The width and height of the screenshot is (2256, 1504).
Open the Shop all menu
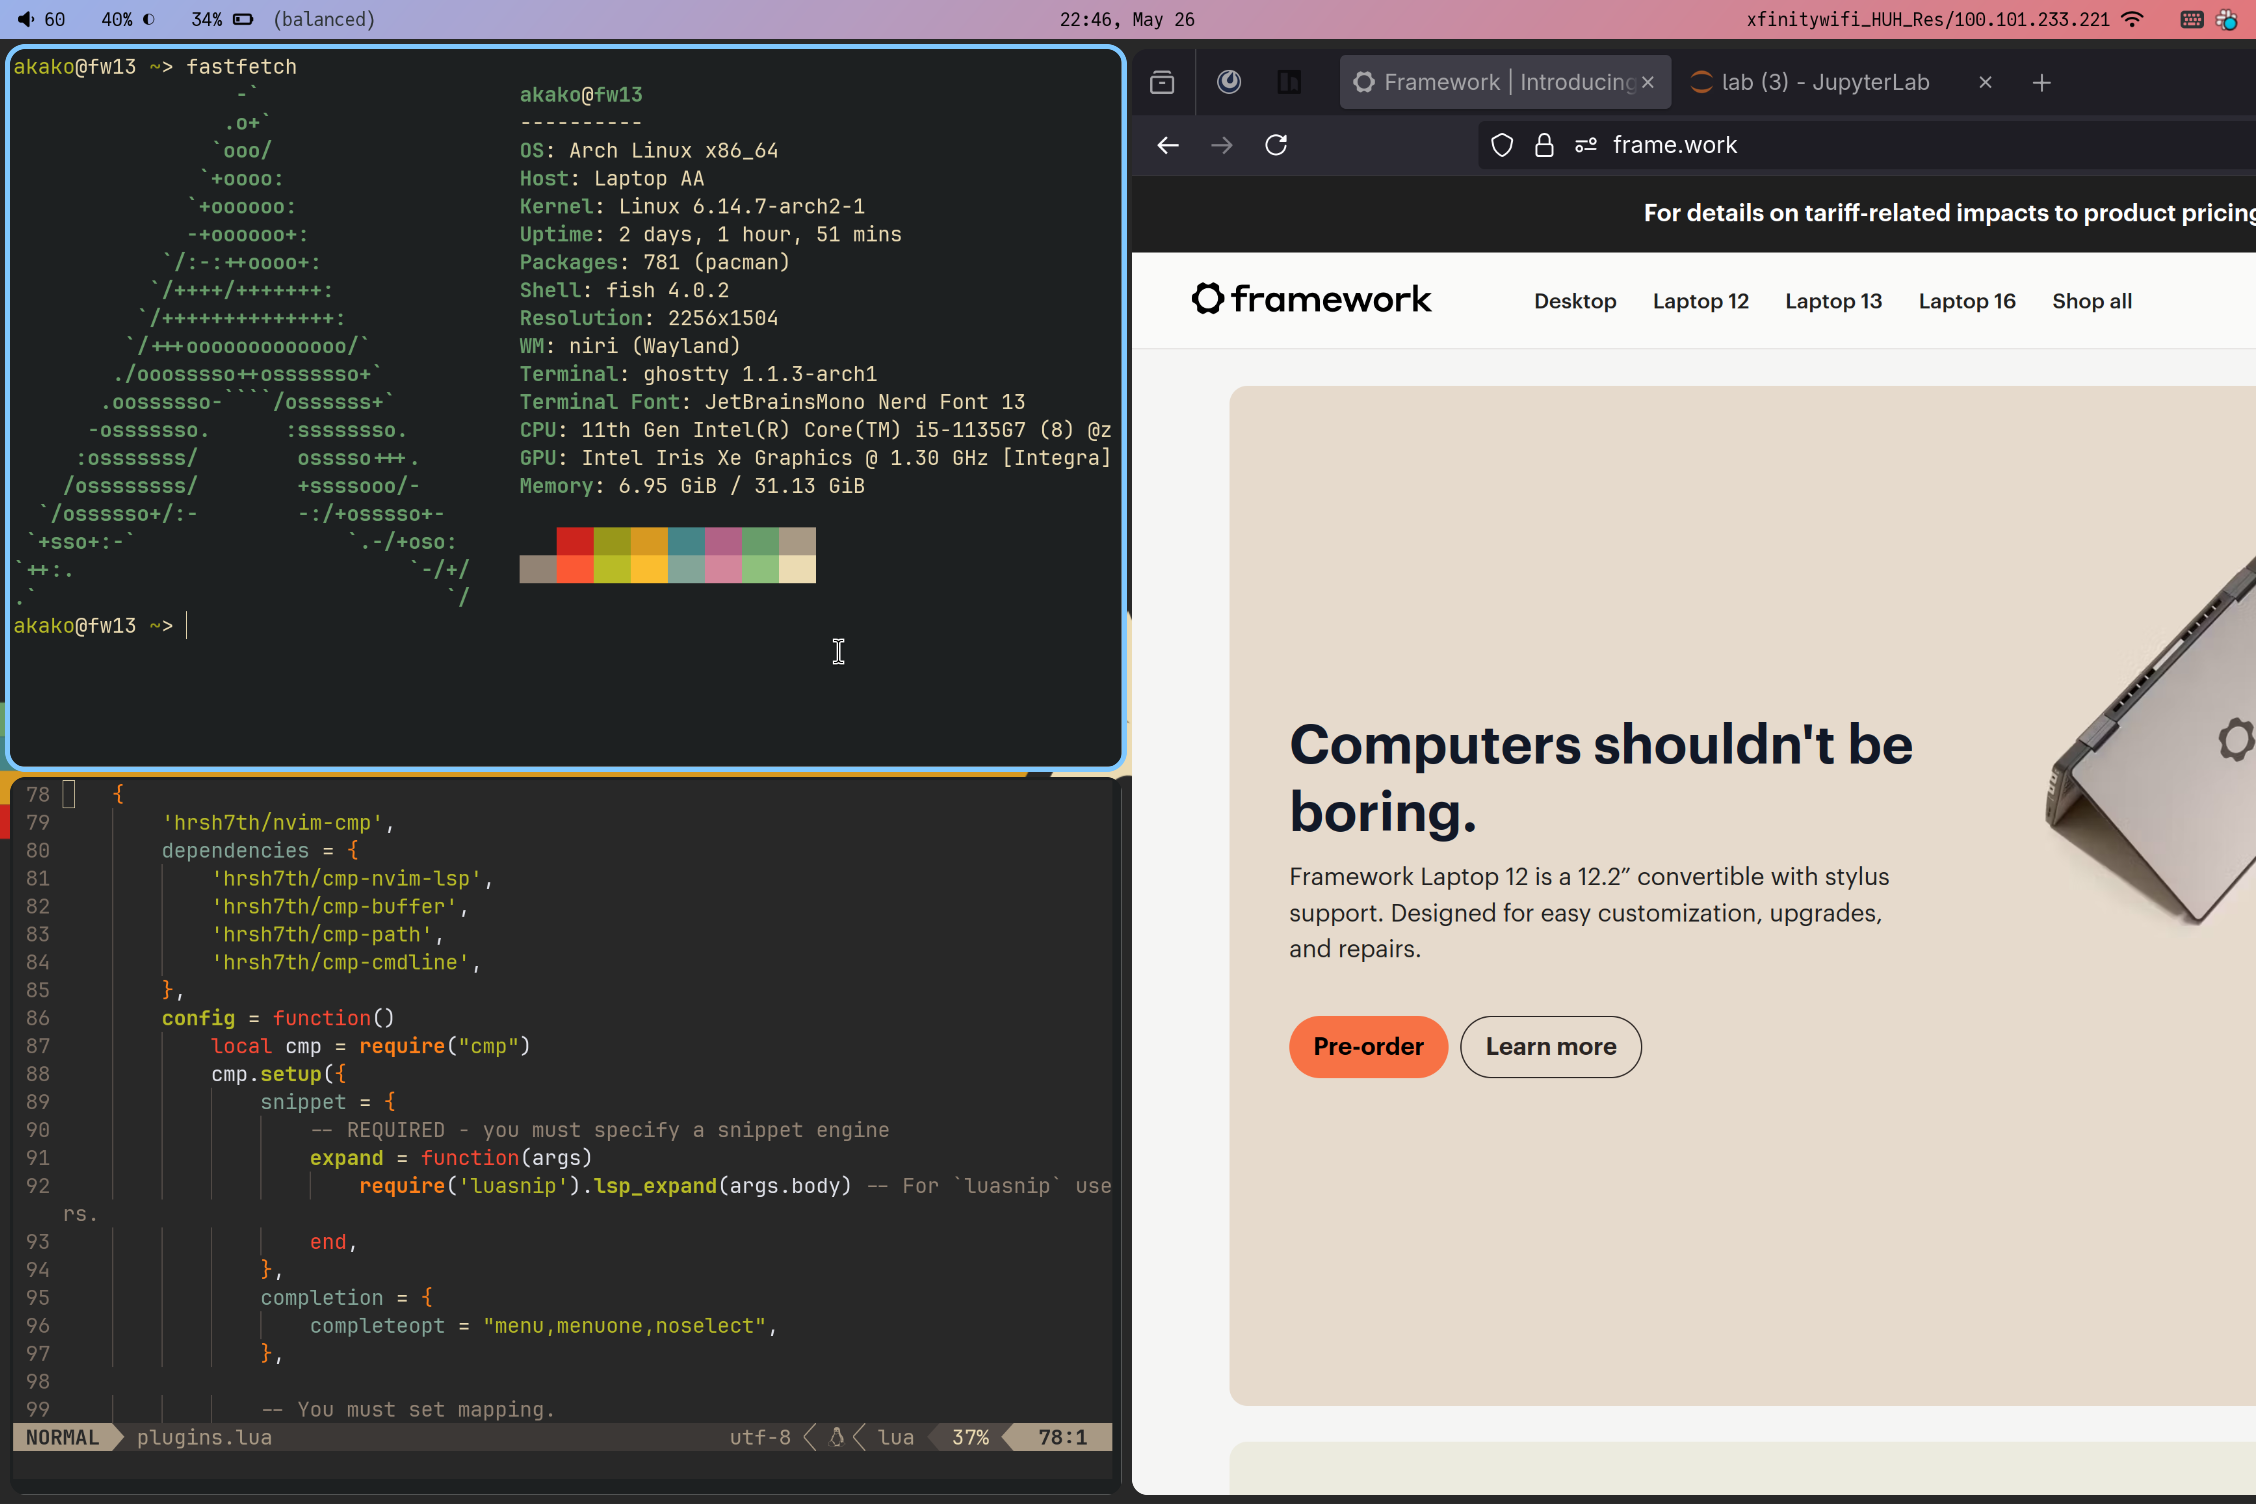click(2091, 301)
